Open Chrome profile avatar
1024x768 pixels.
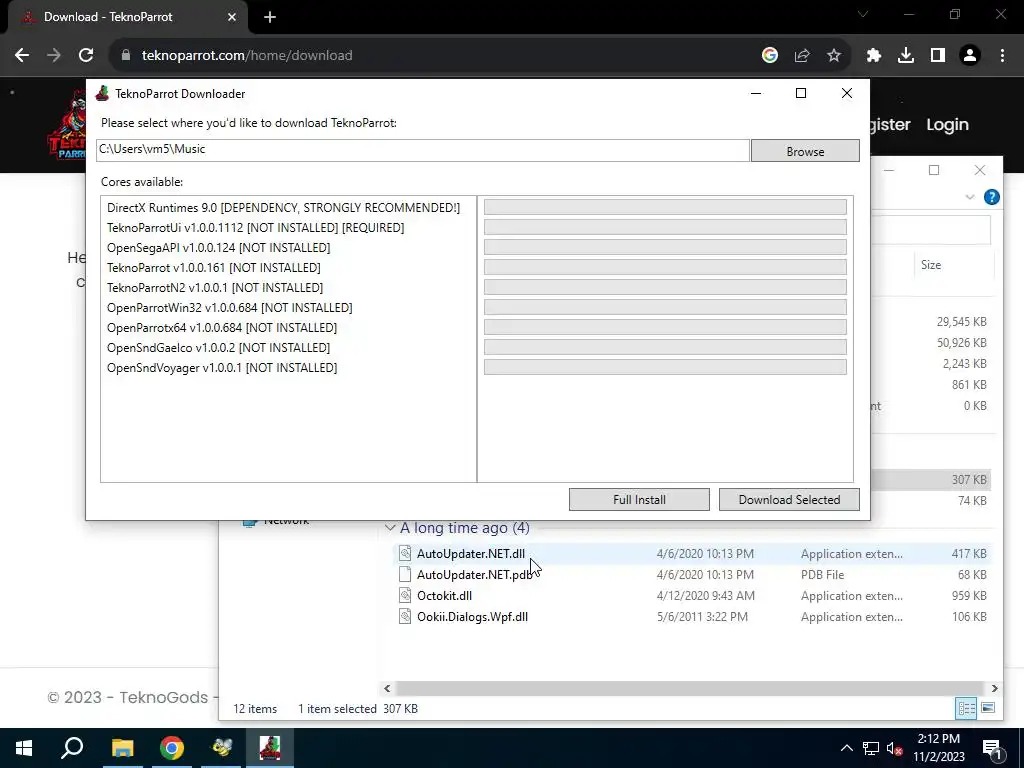(x=970, y=56)
